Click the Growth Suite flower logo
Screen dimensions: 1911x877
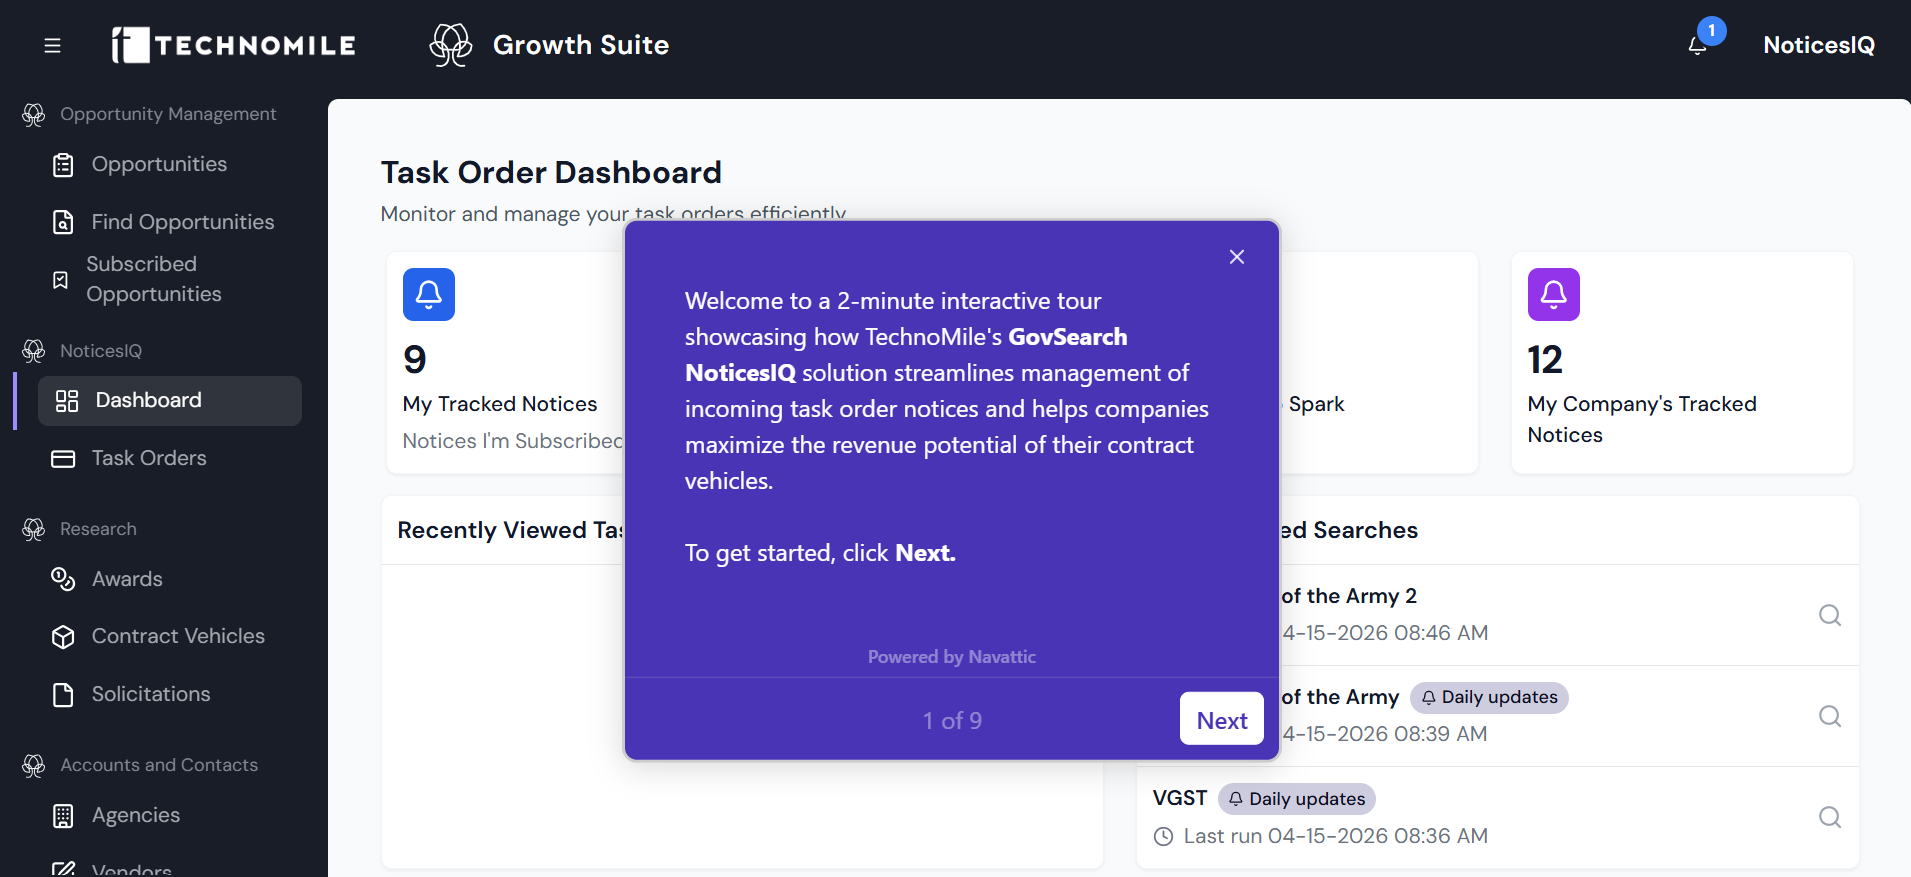(451, 45)
